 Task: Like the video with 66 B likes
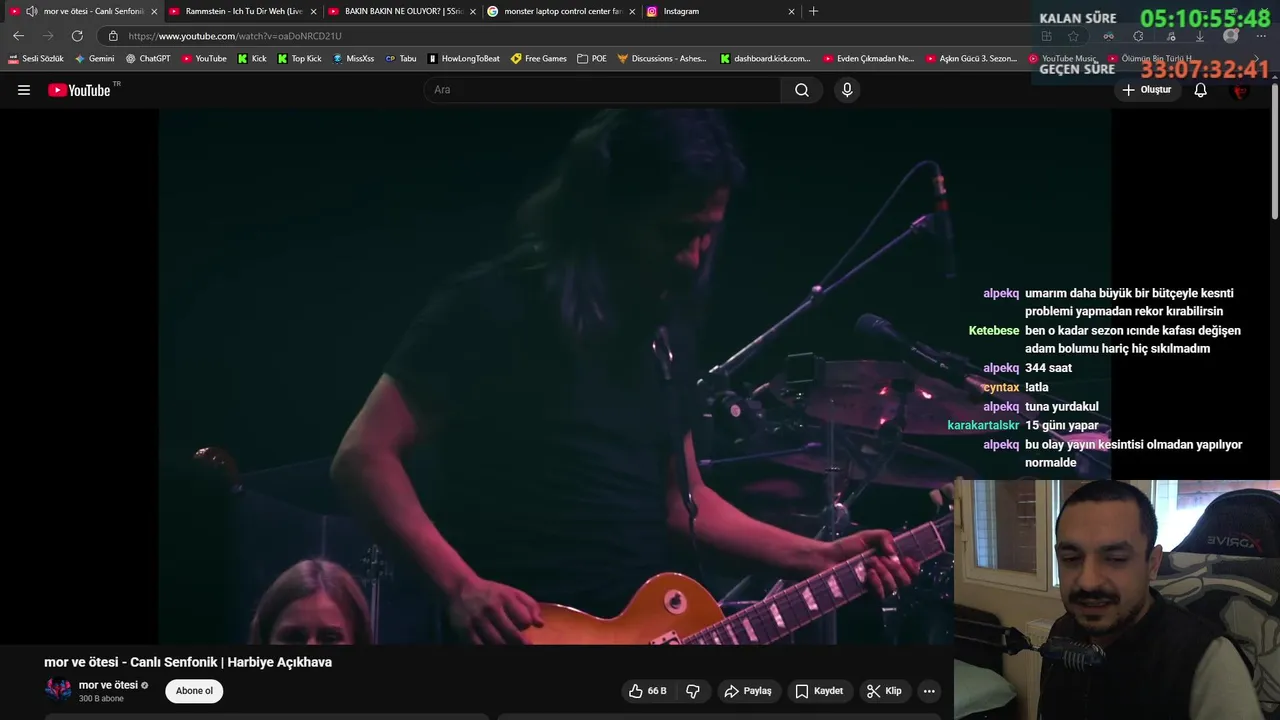(647, 691)
